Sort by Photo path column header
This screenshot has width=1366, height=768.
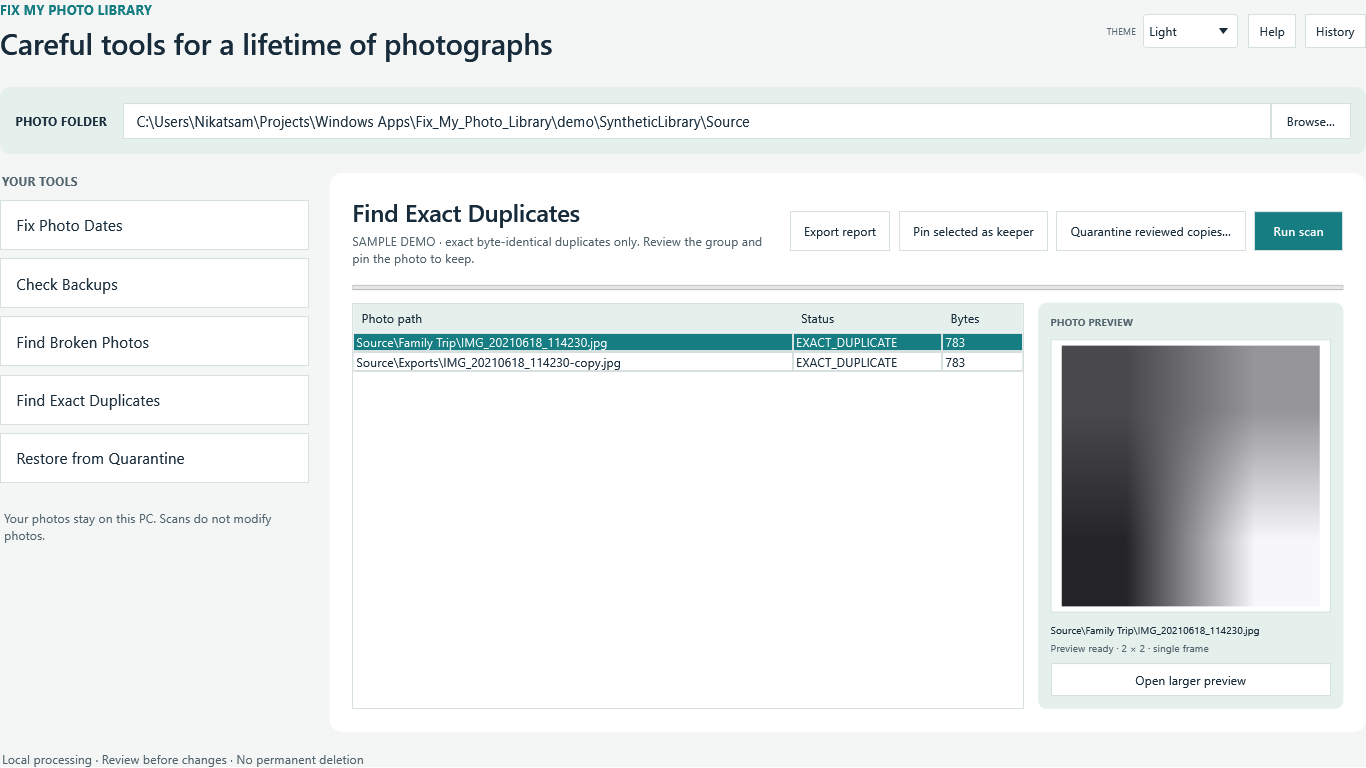click(x=573, y=319)
